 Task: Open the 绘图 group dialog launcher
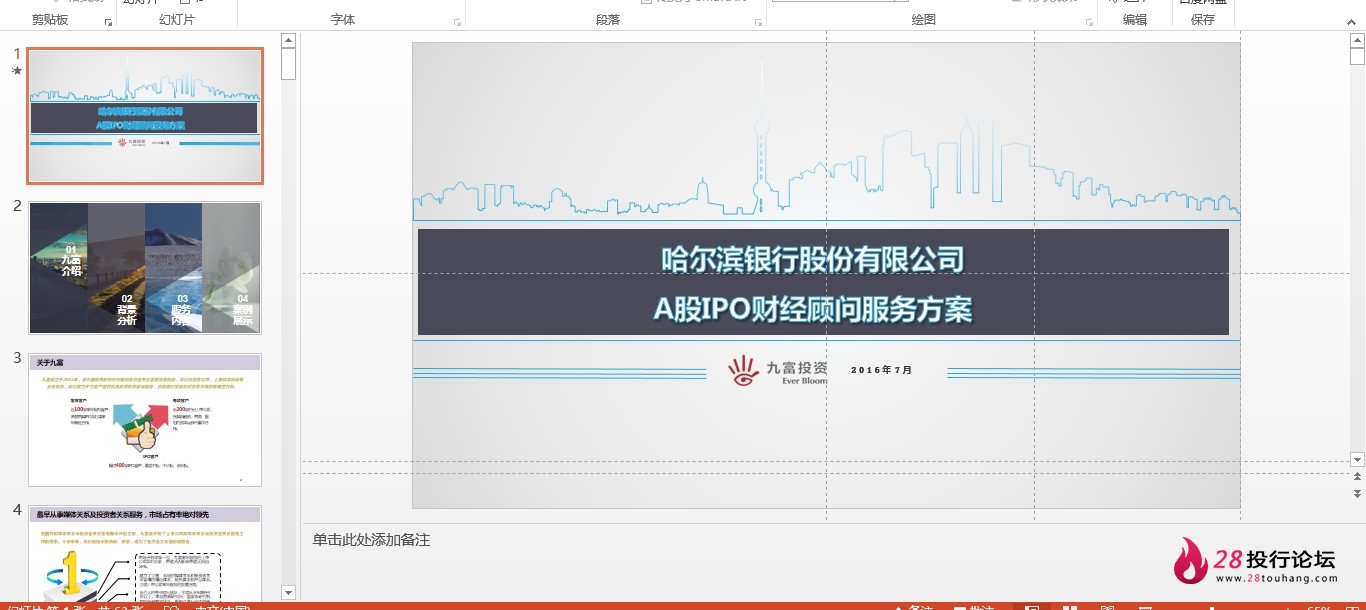(1089, 21)
